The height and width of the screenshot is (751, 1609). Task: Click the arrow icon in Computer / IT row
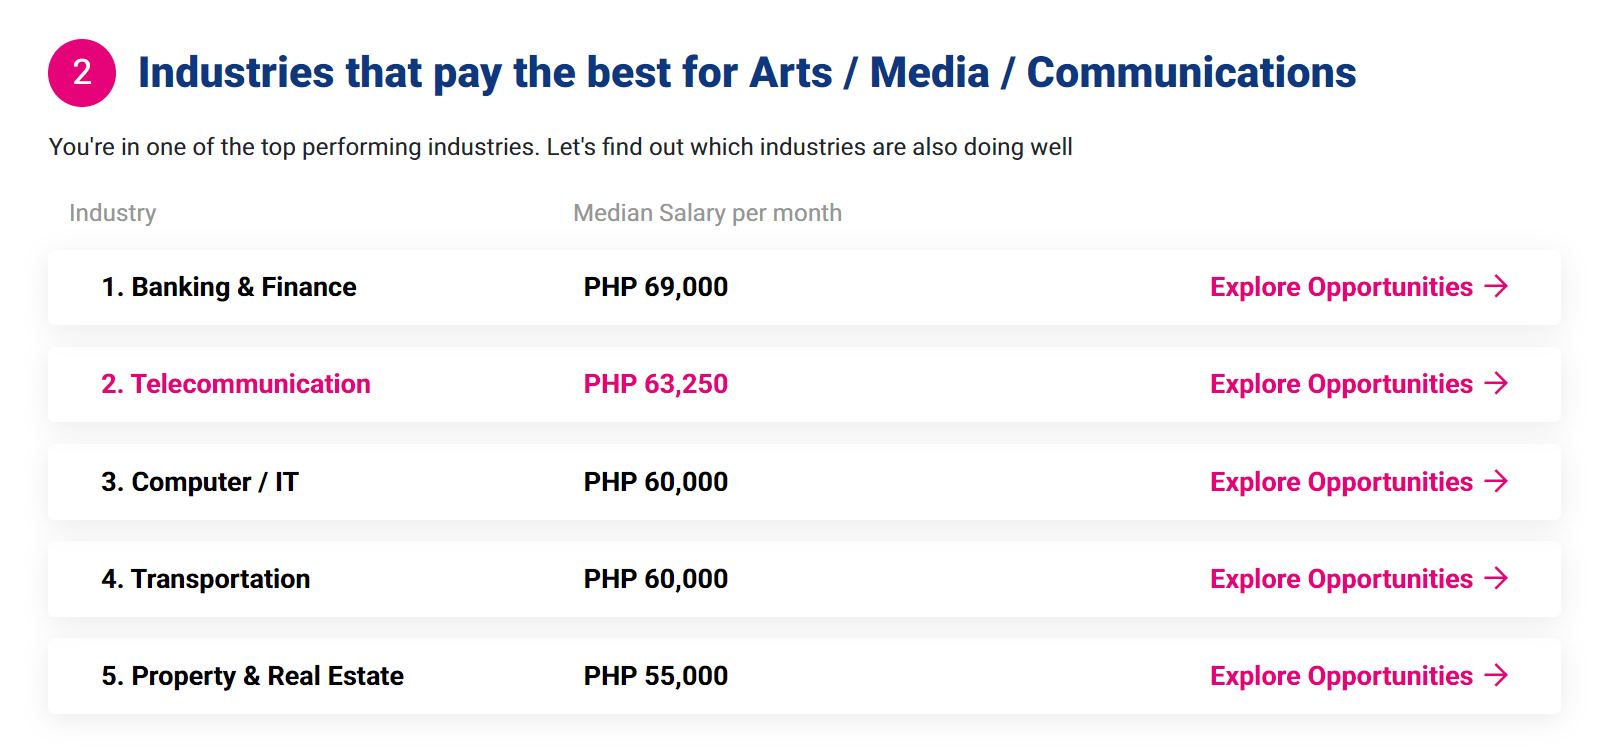tap(1496, 482)
